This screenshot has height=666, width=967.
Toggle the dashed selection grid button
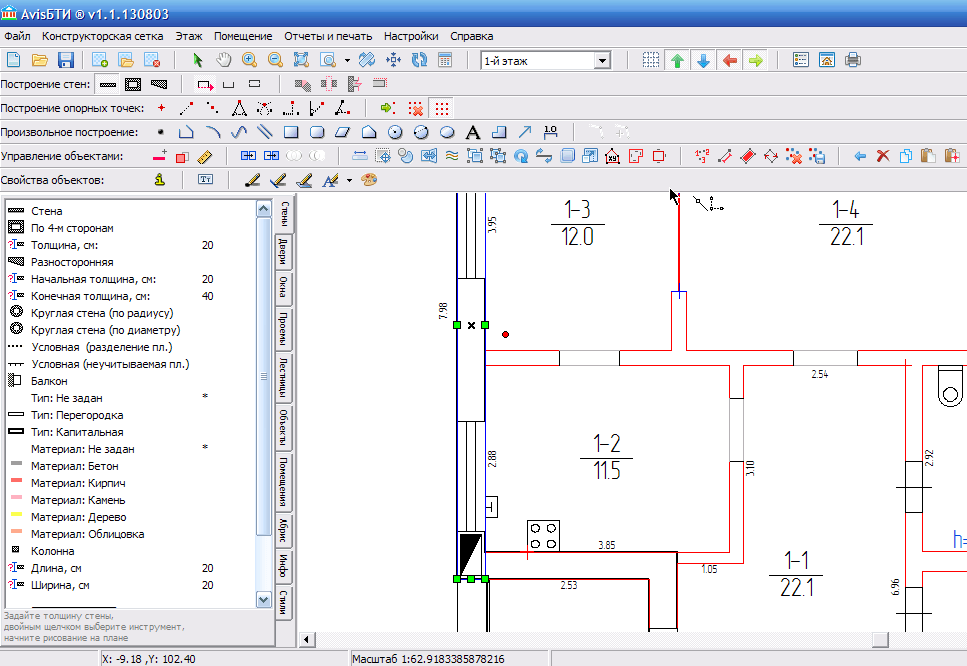point(651,60)
